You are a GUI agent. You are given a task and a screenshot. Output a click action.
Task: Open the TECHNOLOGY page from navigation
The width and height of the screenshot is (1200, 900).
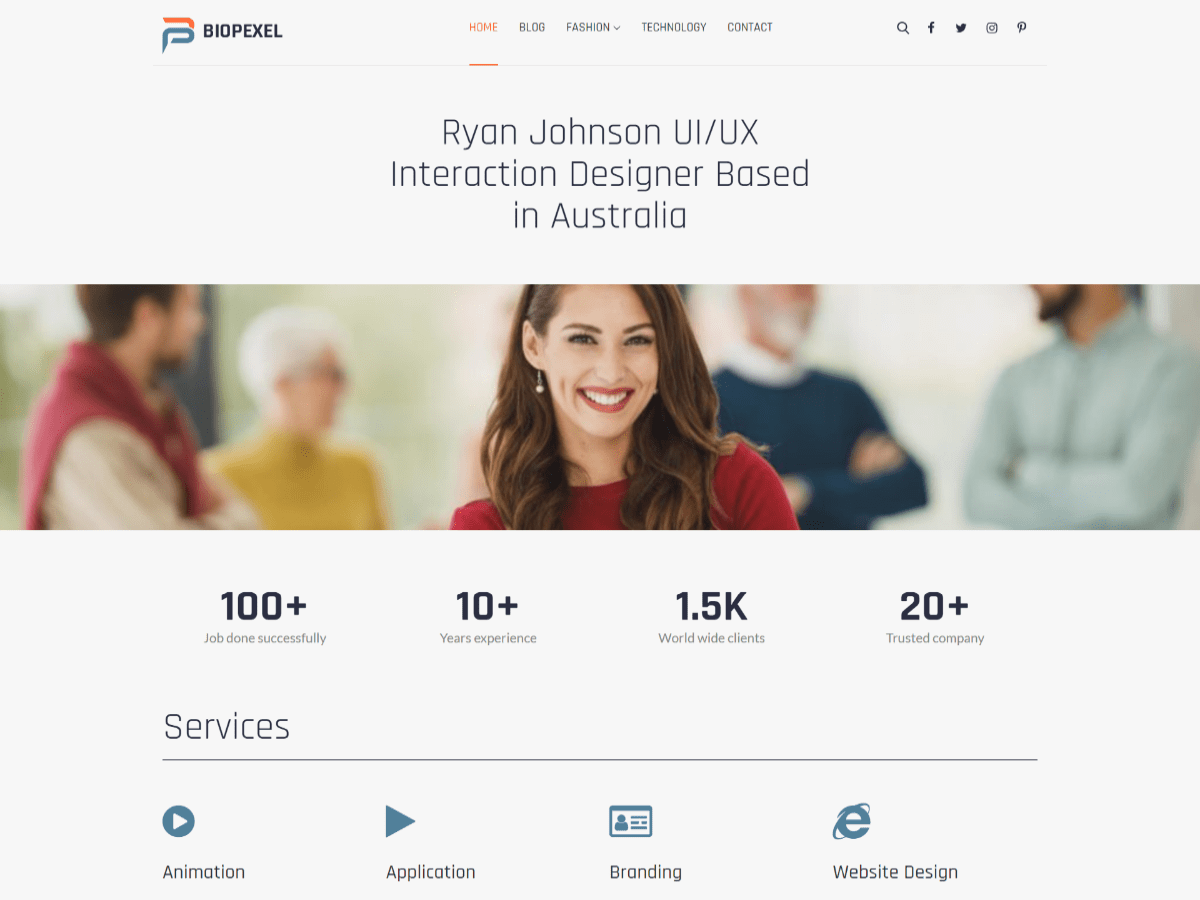coord(674,28)
